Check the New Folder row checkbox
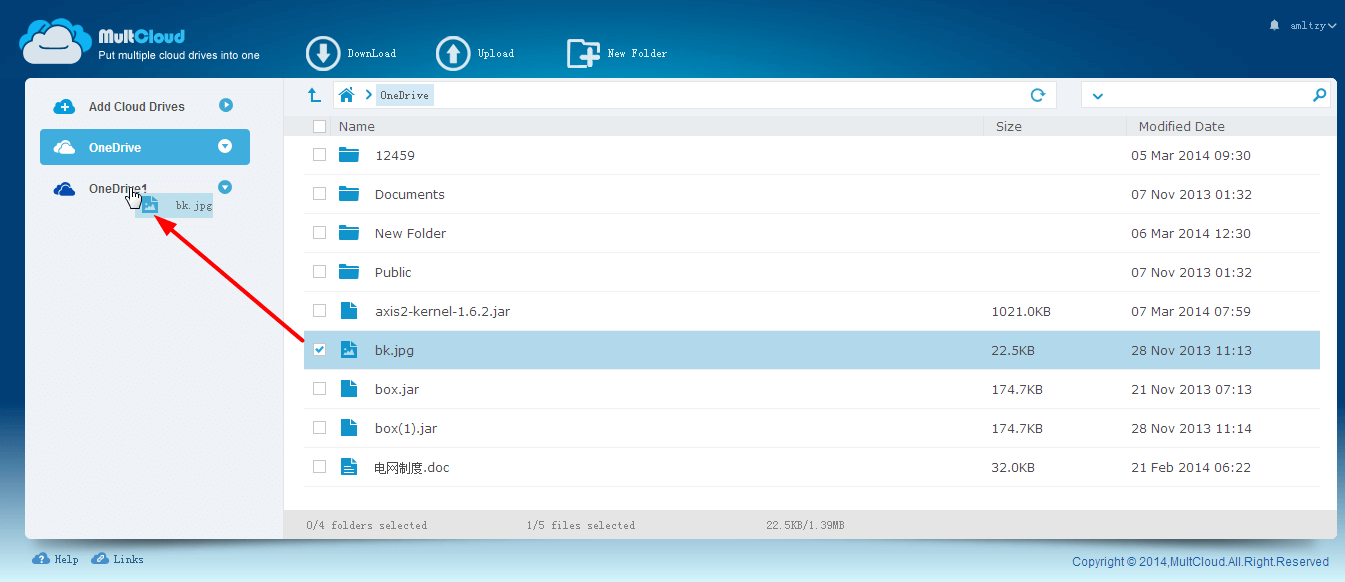 tap(319, 233)
